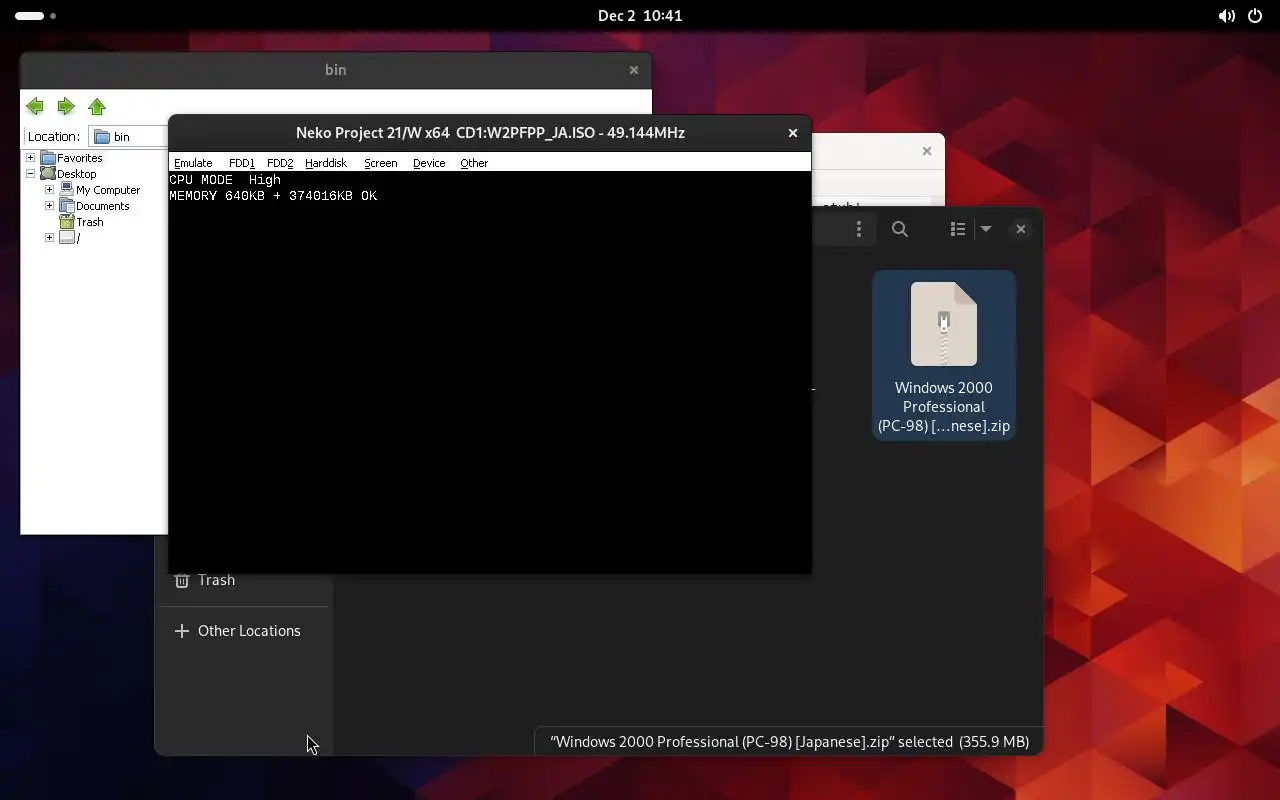Open the Harddisk menu
Viewport: 1280px width, 800px height.
tap(326, 163)
